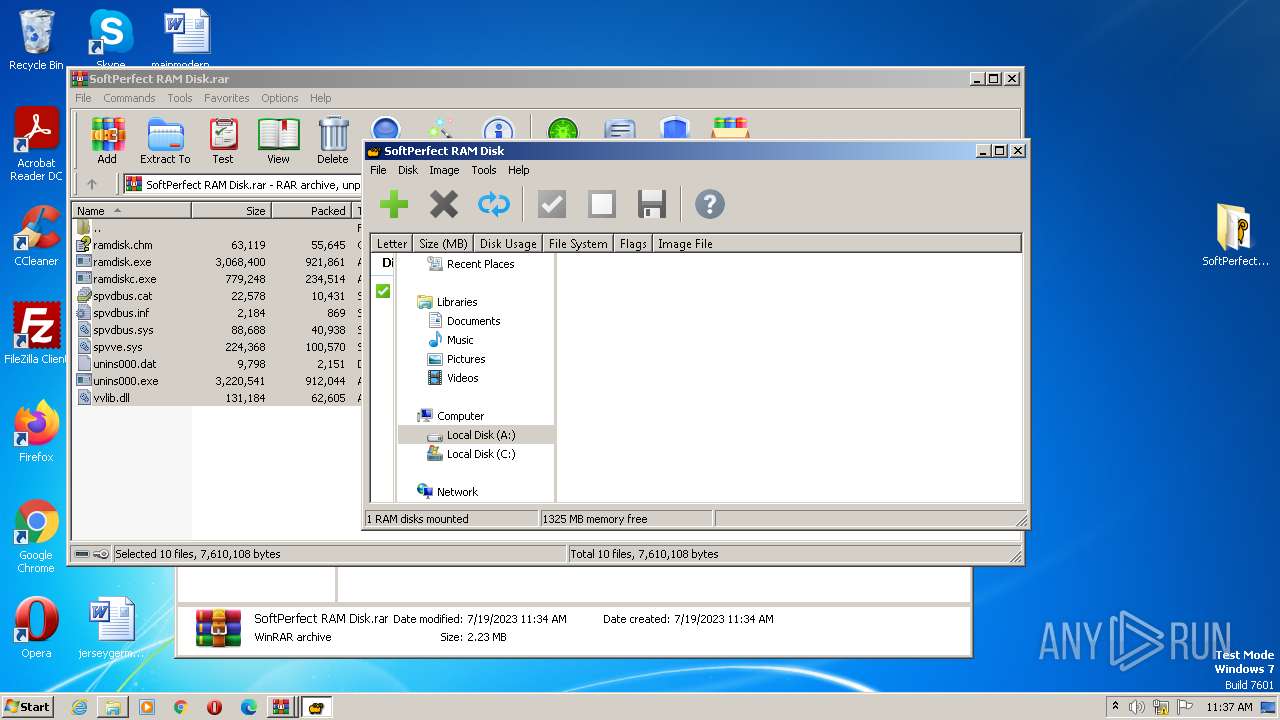This screenshot has height=720, width=1280.
Task: Click View in WinRAR toolbar
Action: [x=278, y=140]
